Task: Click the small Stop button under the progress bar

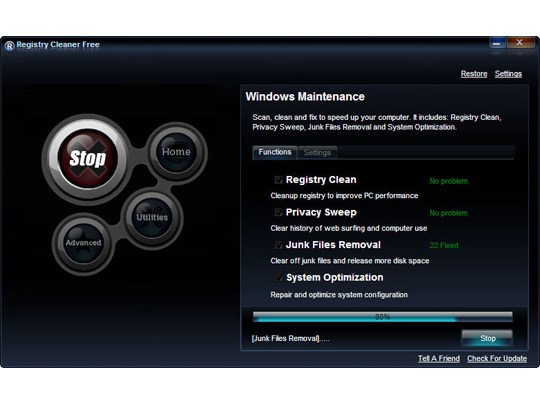Action: pyautogui.click(x=487, y=338)
